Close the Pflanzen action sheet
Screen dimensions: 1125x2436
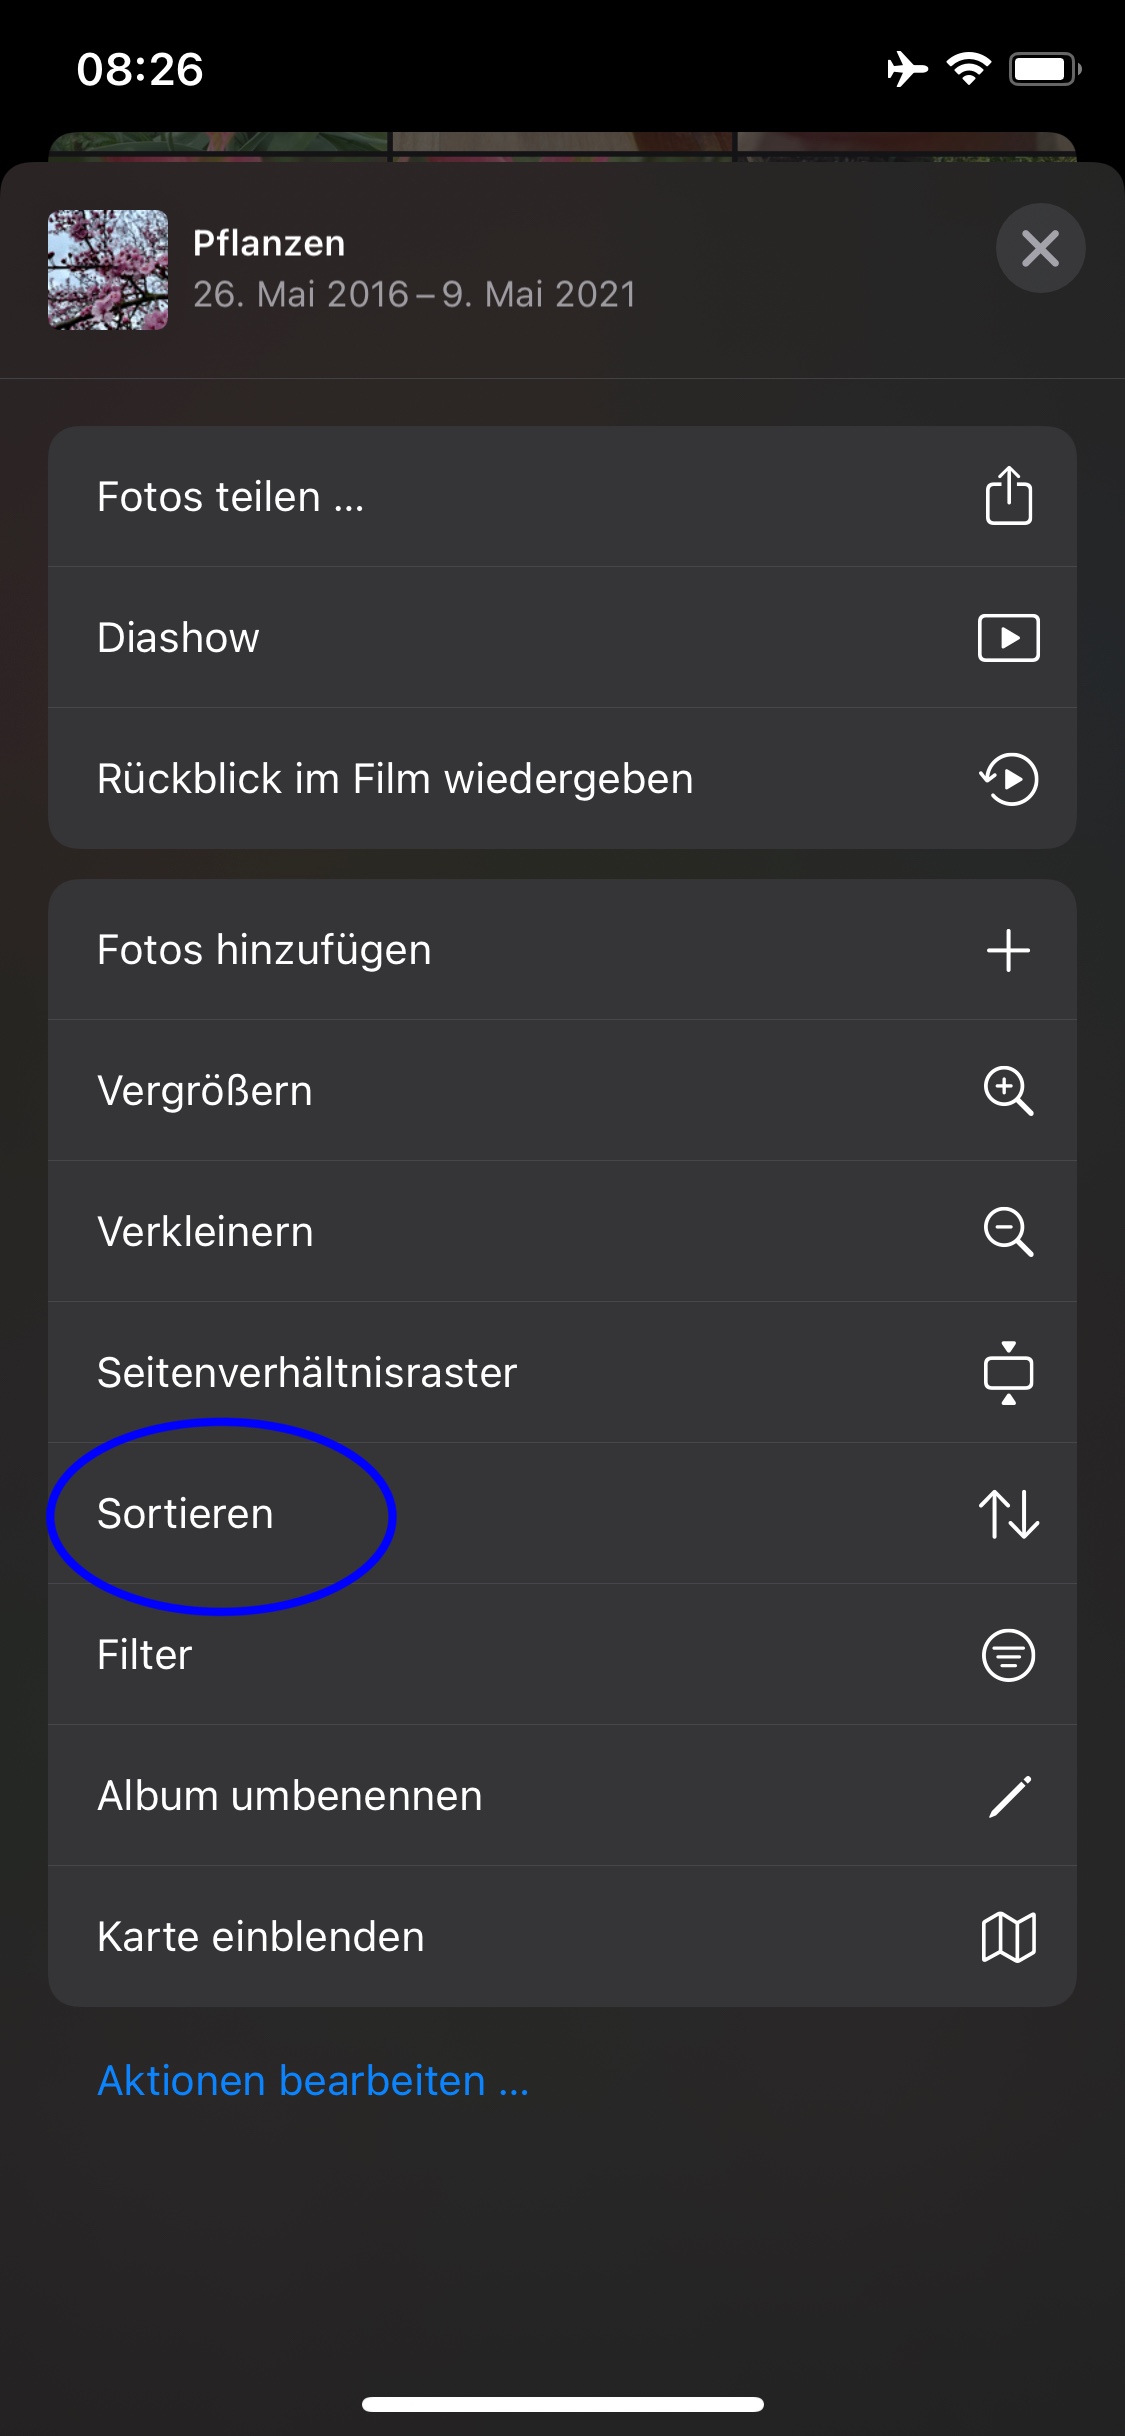tap(1040, 248)
